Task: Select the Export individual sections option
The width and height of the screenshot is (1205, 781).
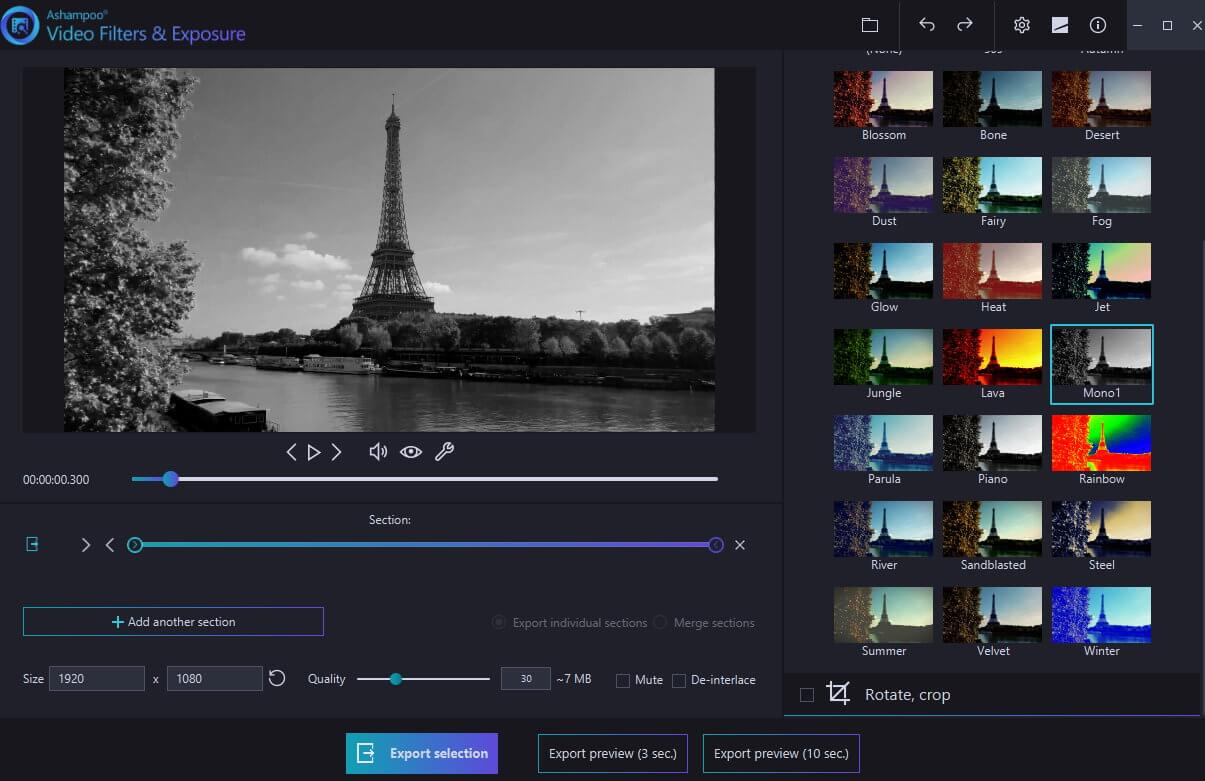Action: (498, 622)
